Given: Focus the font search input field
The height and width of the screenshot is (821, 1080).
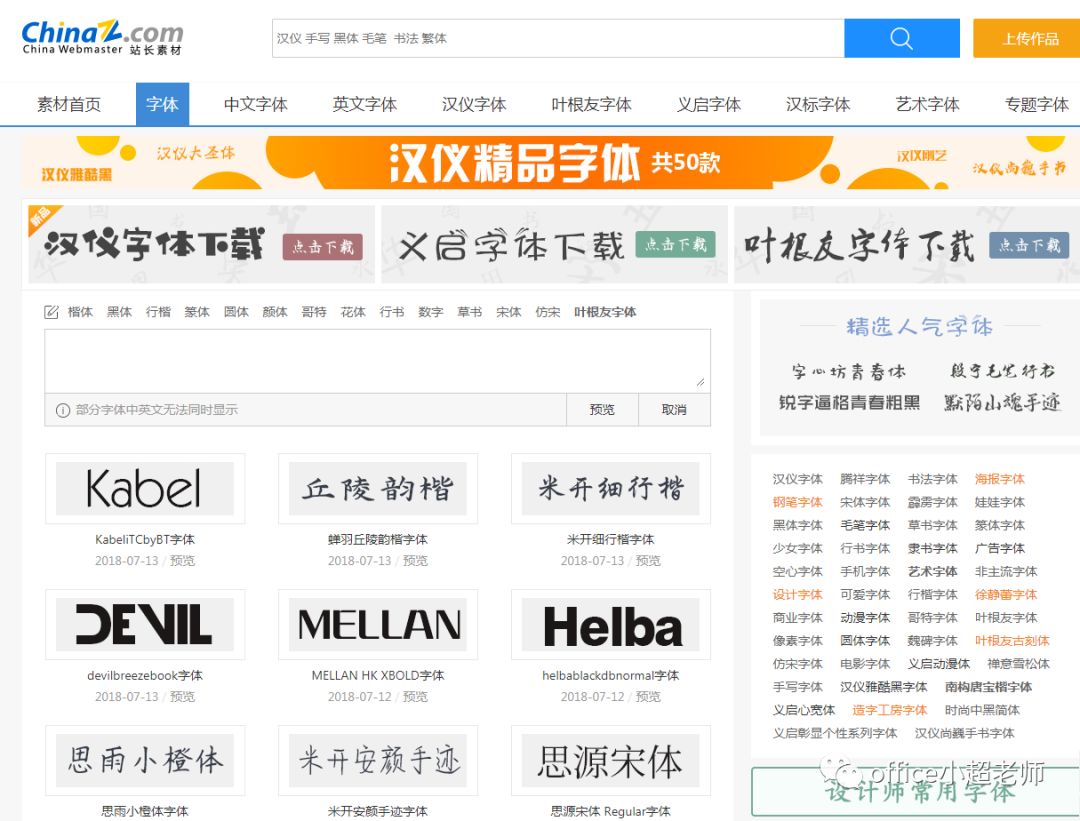Looking at the screenshot, I should pos(558,38).
